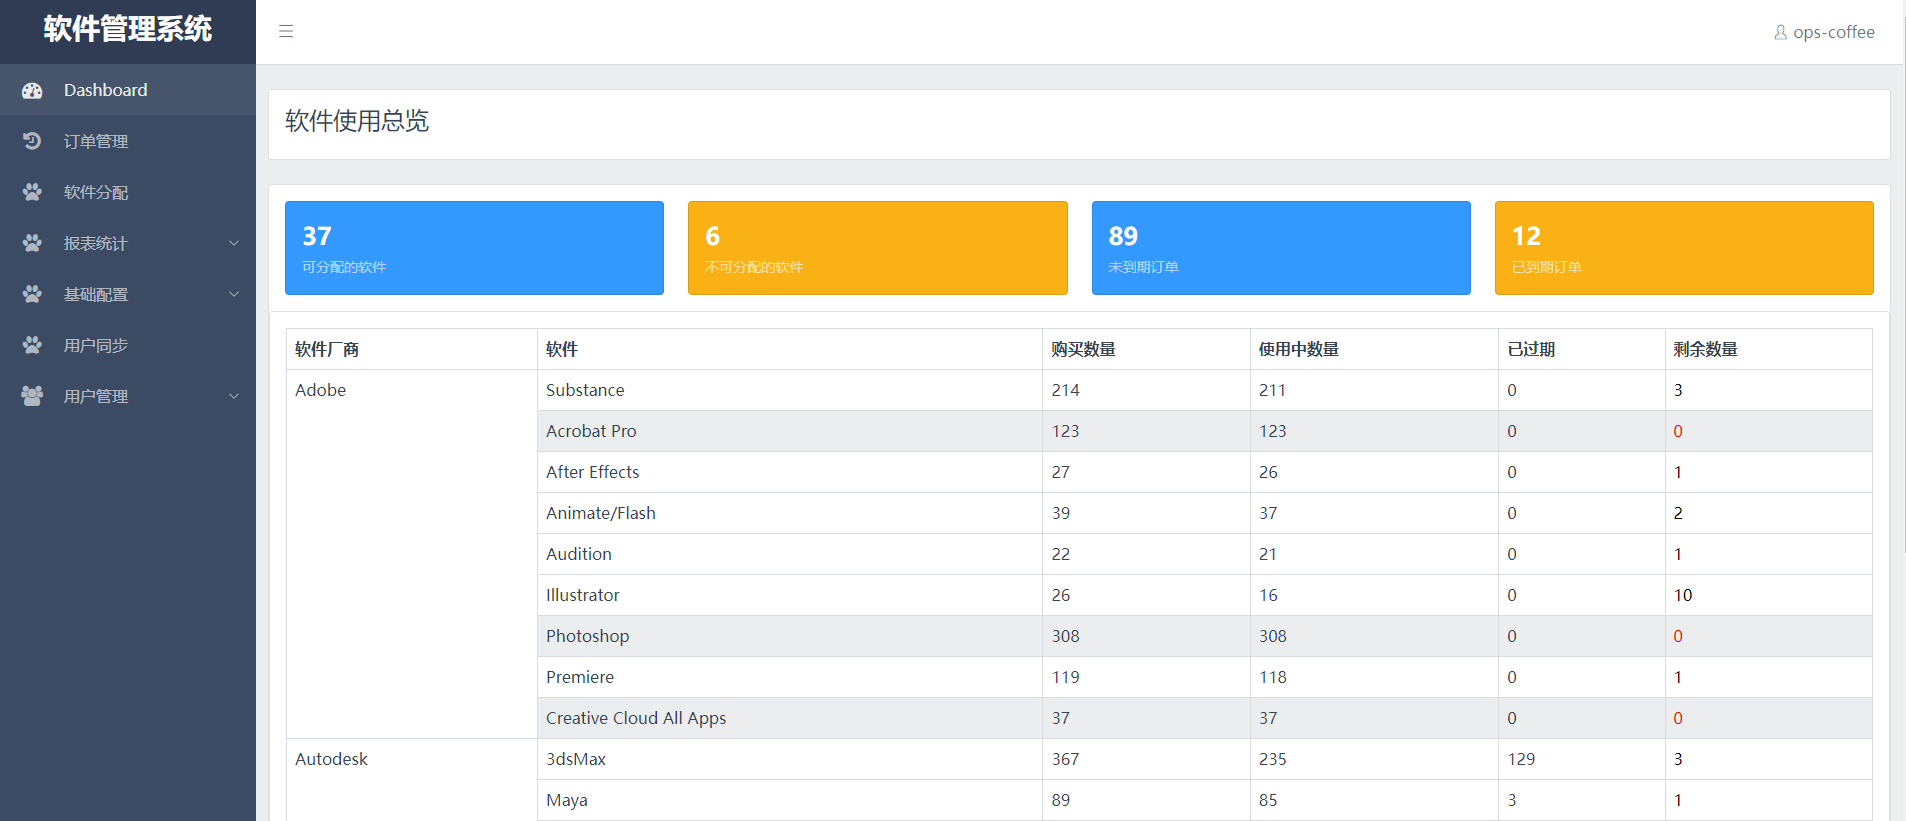Click the 软件管理系统 title logo
The image size is (1906, 821).
point(128,29)
